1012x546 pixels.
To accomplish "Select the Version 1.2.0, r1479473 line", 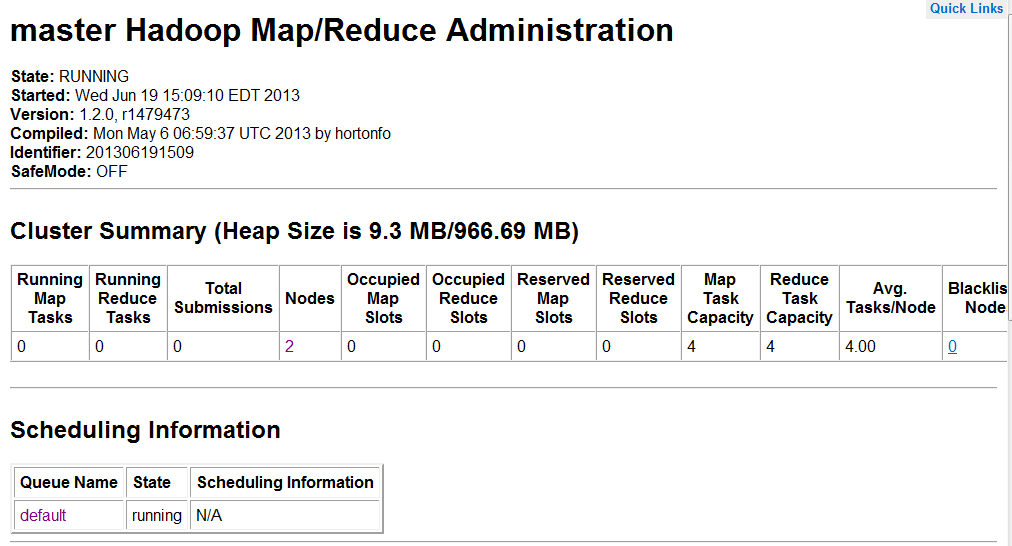I will point(100,114).
